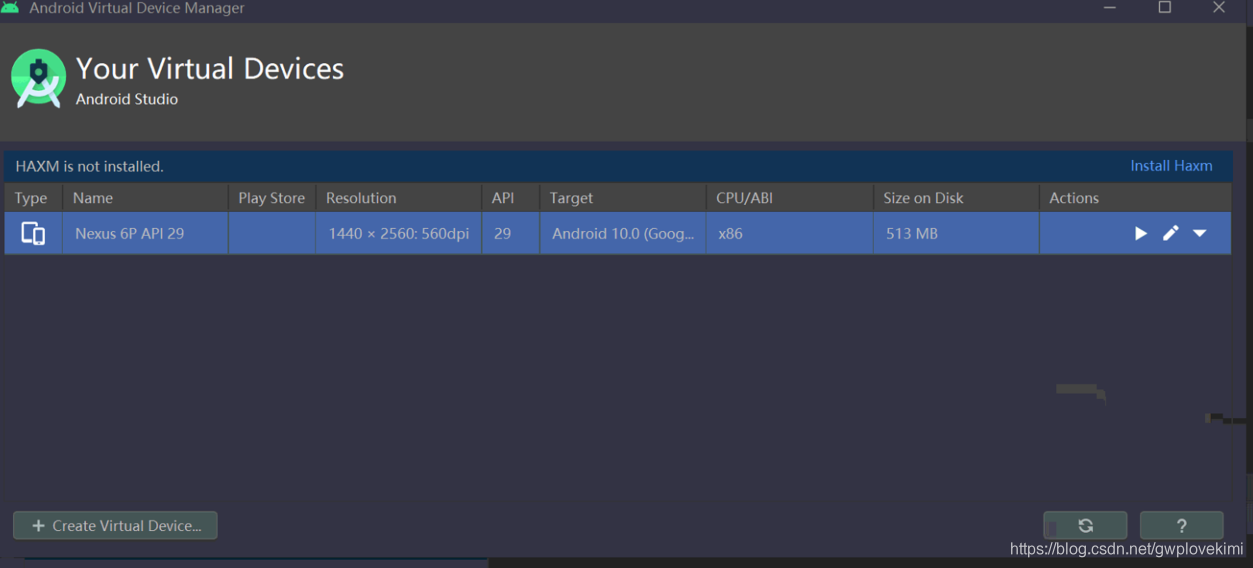Screen dimensions: 1253x568
Task: Launch the Nexus 6P API 29 emulator
Action: (1140, 233)
